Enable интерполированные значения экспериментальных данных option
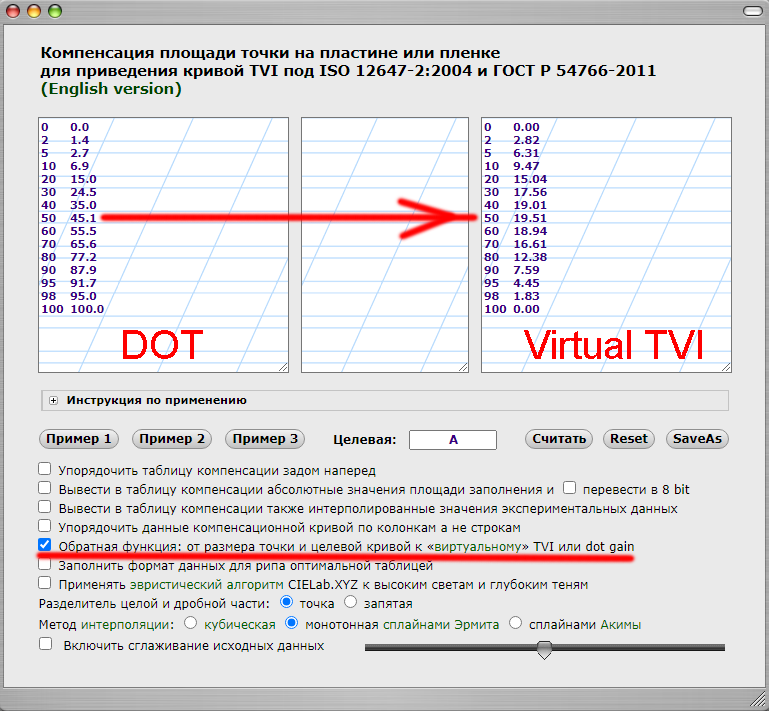 (45, 507)
